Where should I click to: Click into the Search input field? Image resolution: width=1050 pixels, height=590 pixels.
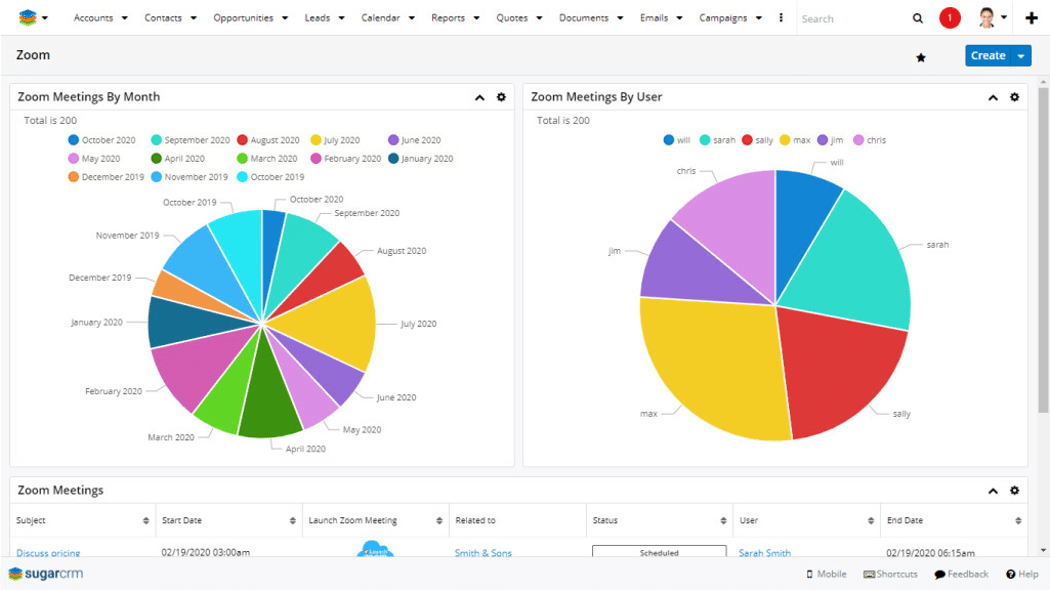(850, 19)
